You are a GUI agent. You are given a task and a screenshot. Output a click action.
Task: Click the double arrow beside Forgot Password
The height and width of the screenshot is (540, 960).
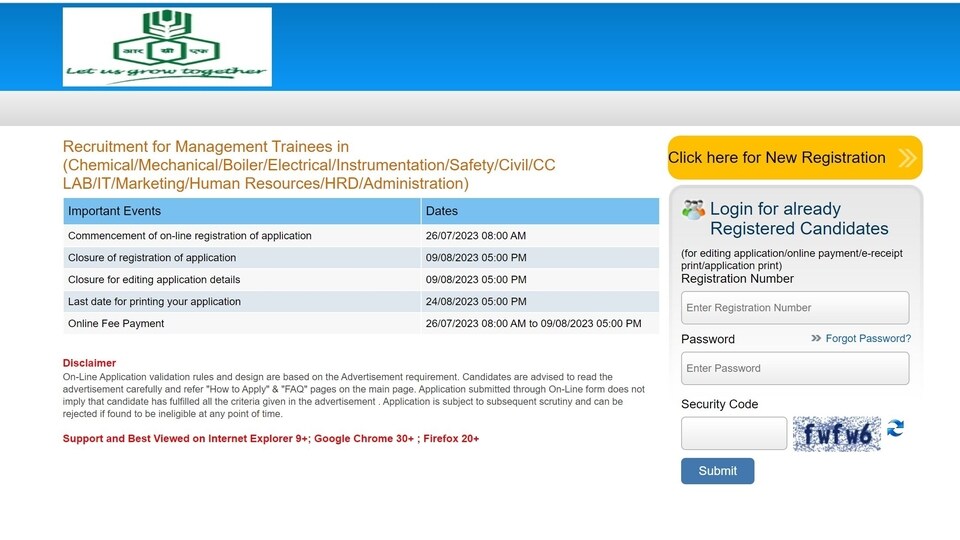(x=816, y=338)
